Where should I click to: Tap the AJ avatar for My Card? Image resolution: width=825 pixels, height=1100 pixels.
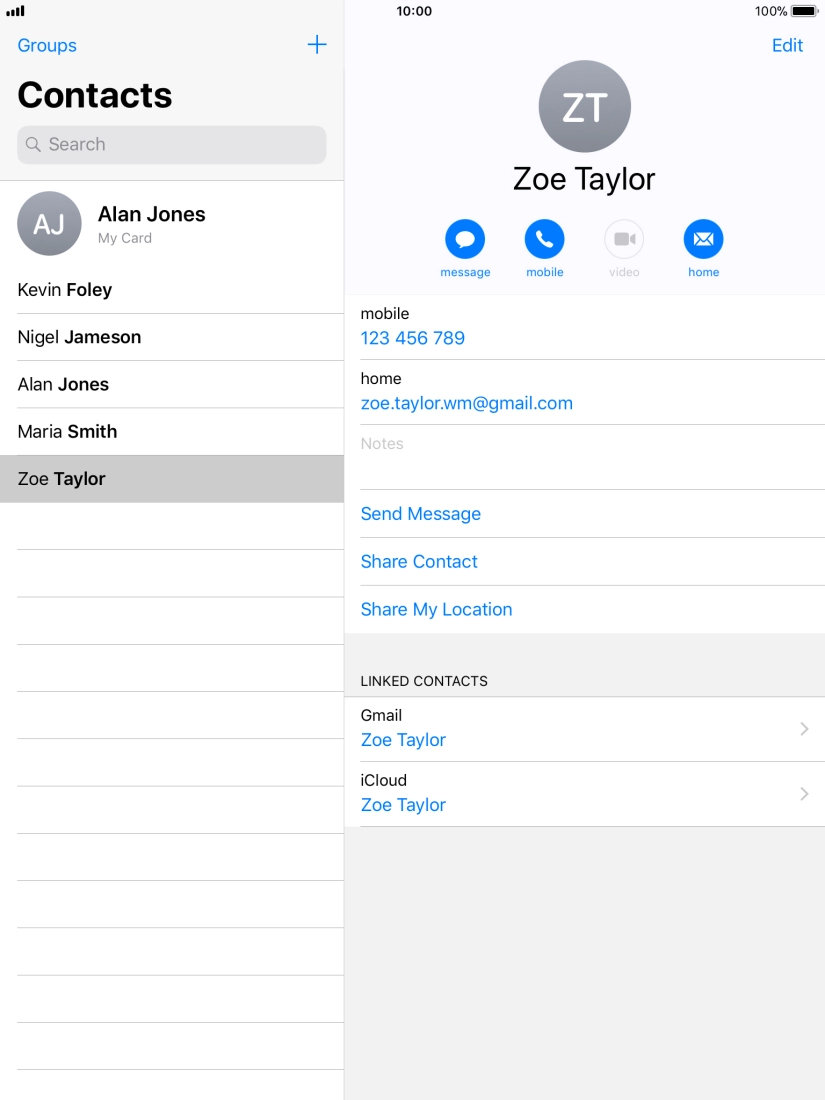(49, 224)
